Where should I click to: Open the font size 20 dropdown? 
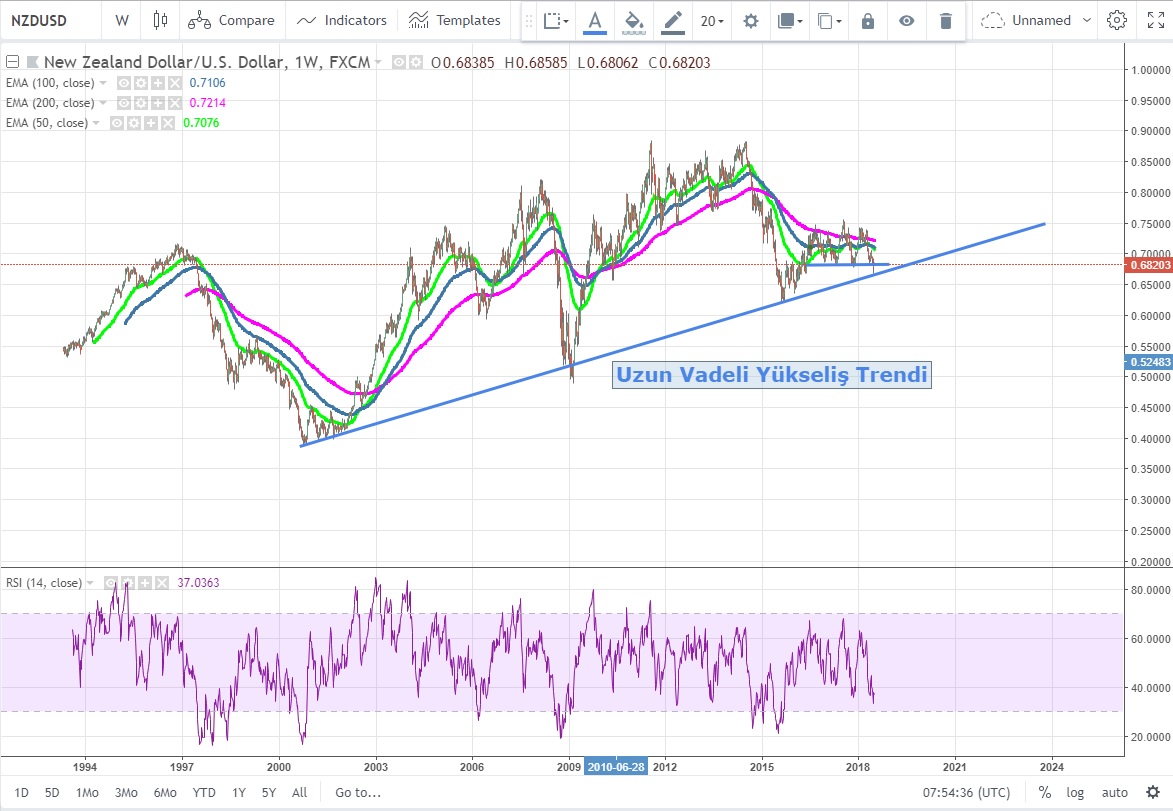(713, 20)
